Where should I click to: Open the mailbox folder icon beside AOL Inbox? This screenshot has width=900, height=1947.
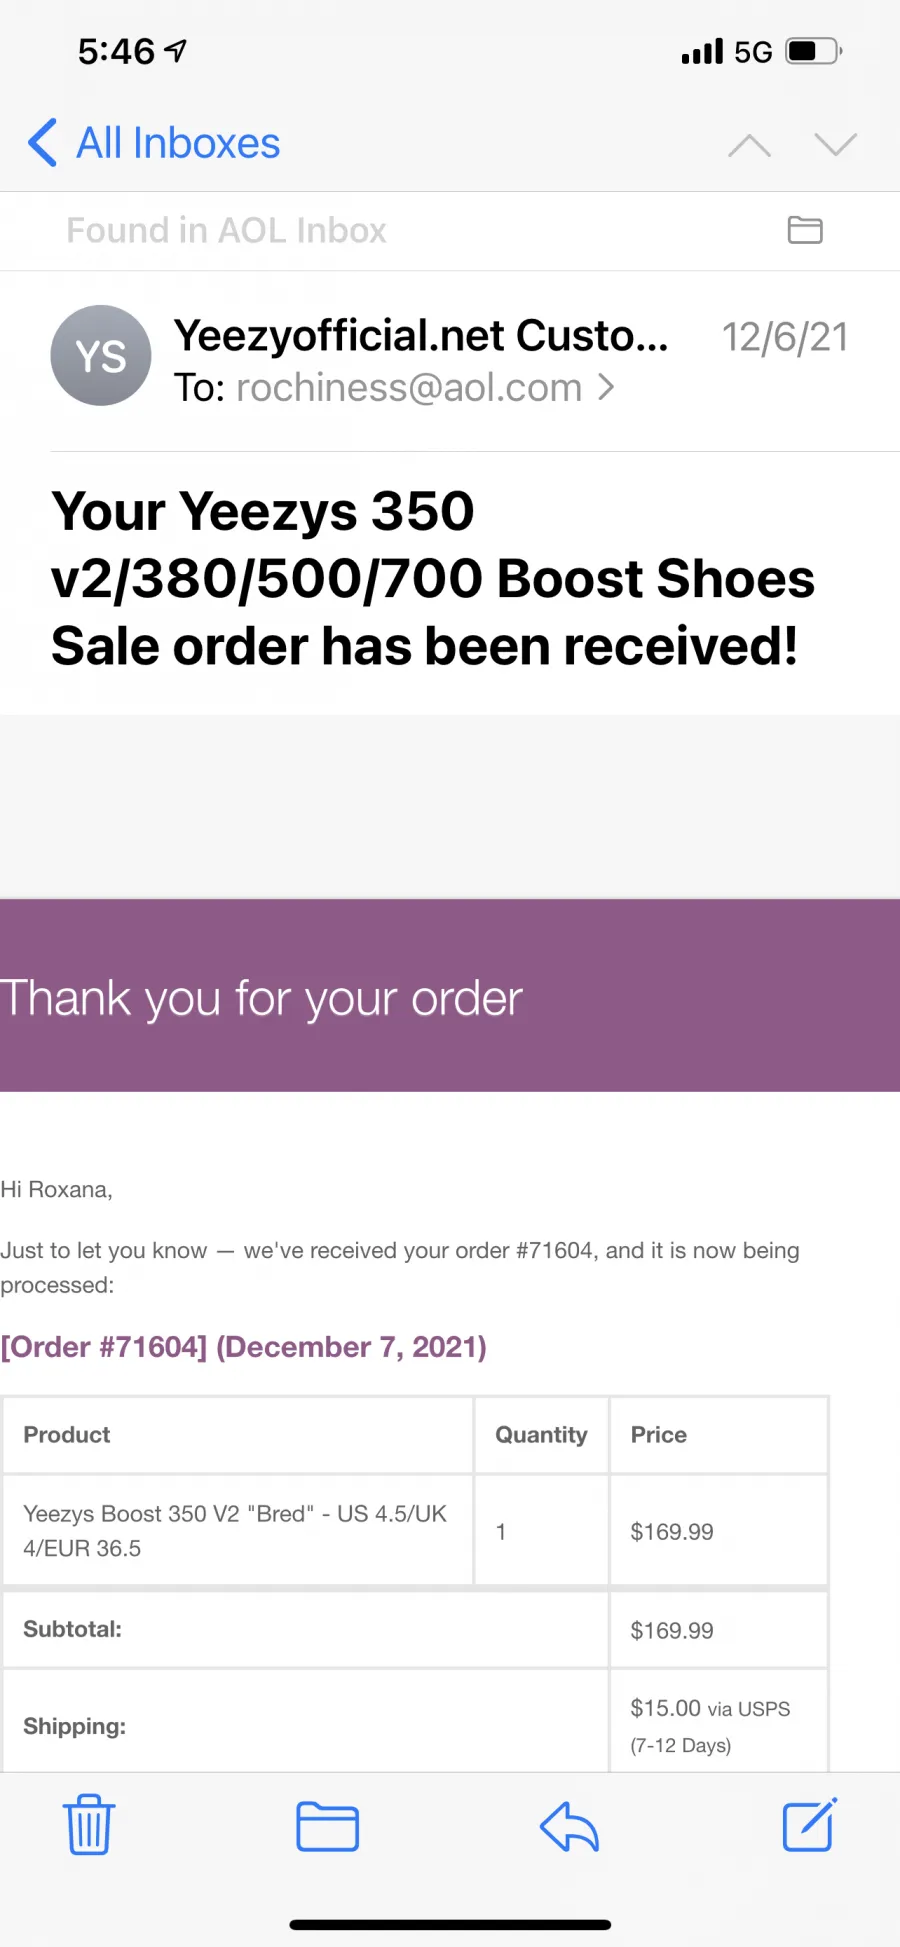click(805, 230)
